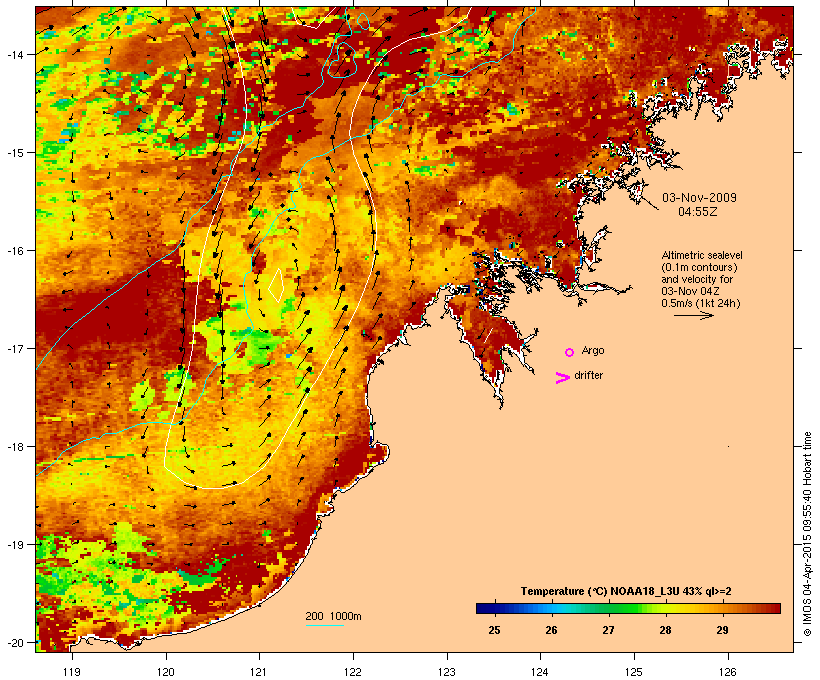820x680 pixels.
Task: Click the longitude axis label '121'
Action: click(259, 672)
